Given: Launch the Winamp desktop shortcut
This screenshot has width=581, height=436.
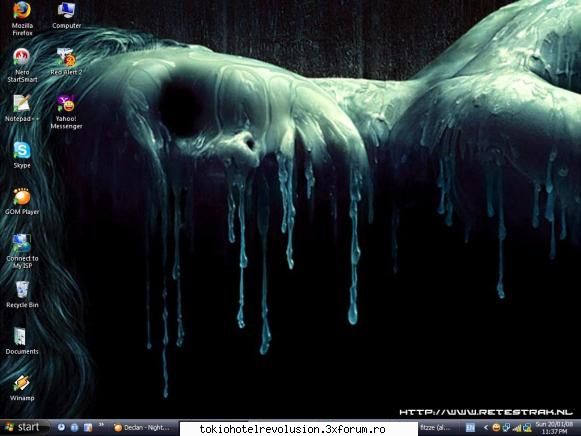Looking at the screenshot, I should (22, 388).
